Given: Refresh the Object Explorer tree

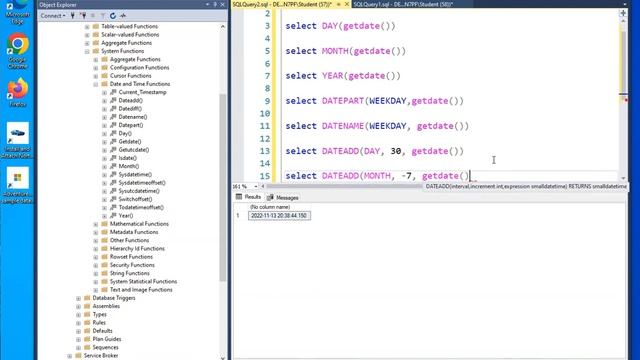Looking at the screenshot, I should (x=113, y=16).
